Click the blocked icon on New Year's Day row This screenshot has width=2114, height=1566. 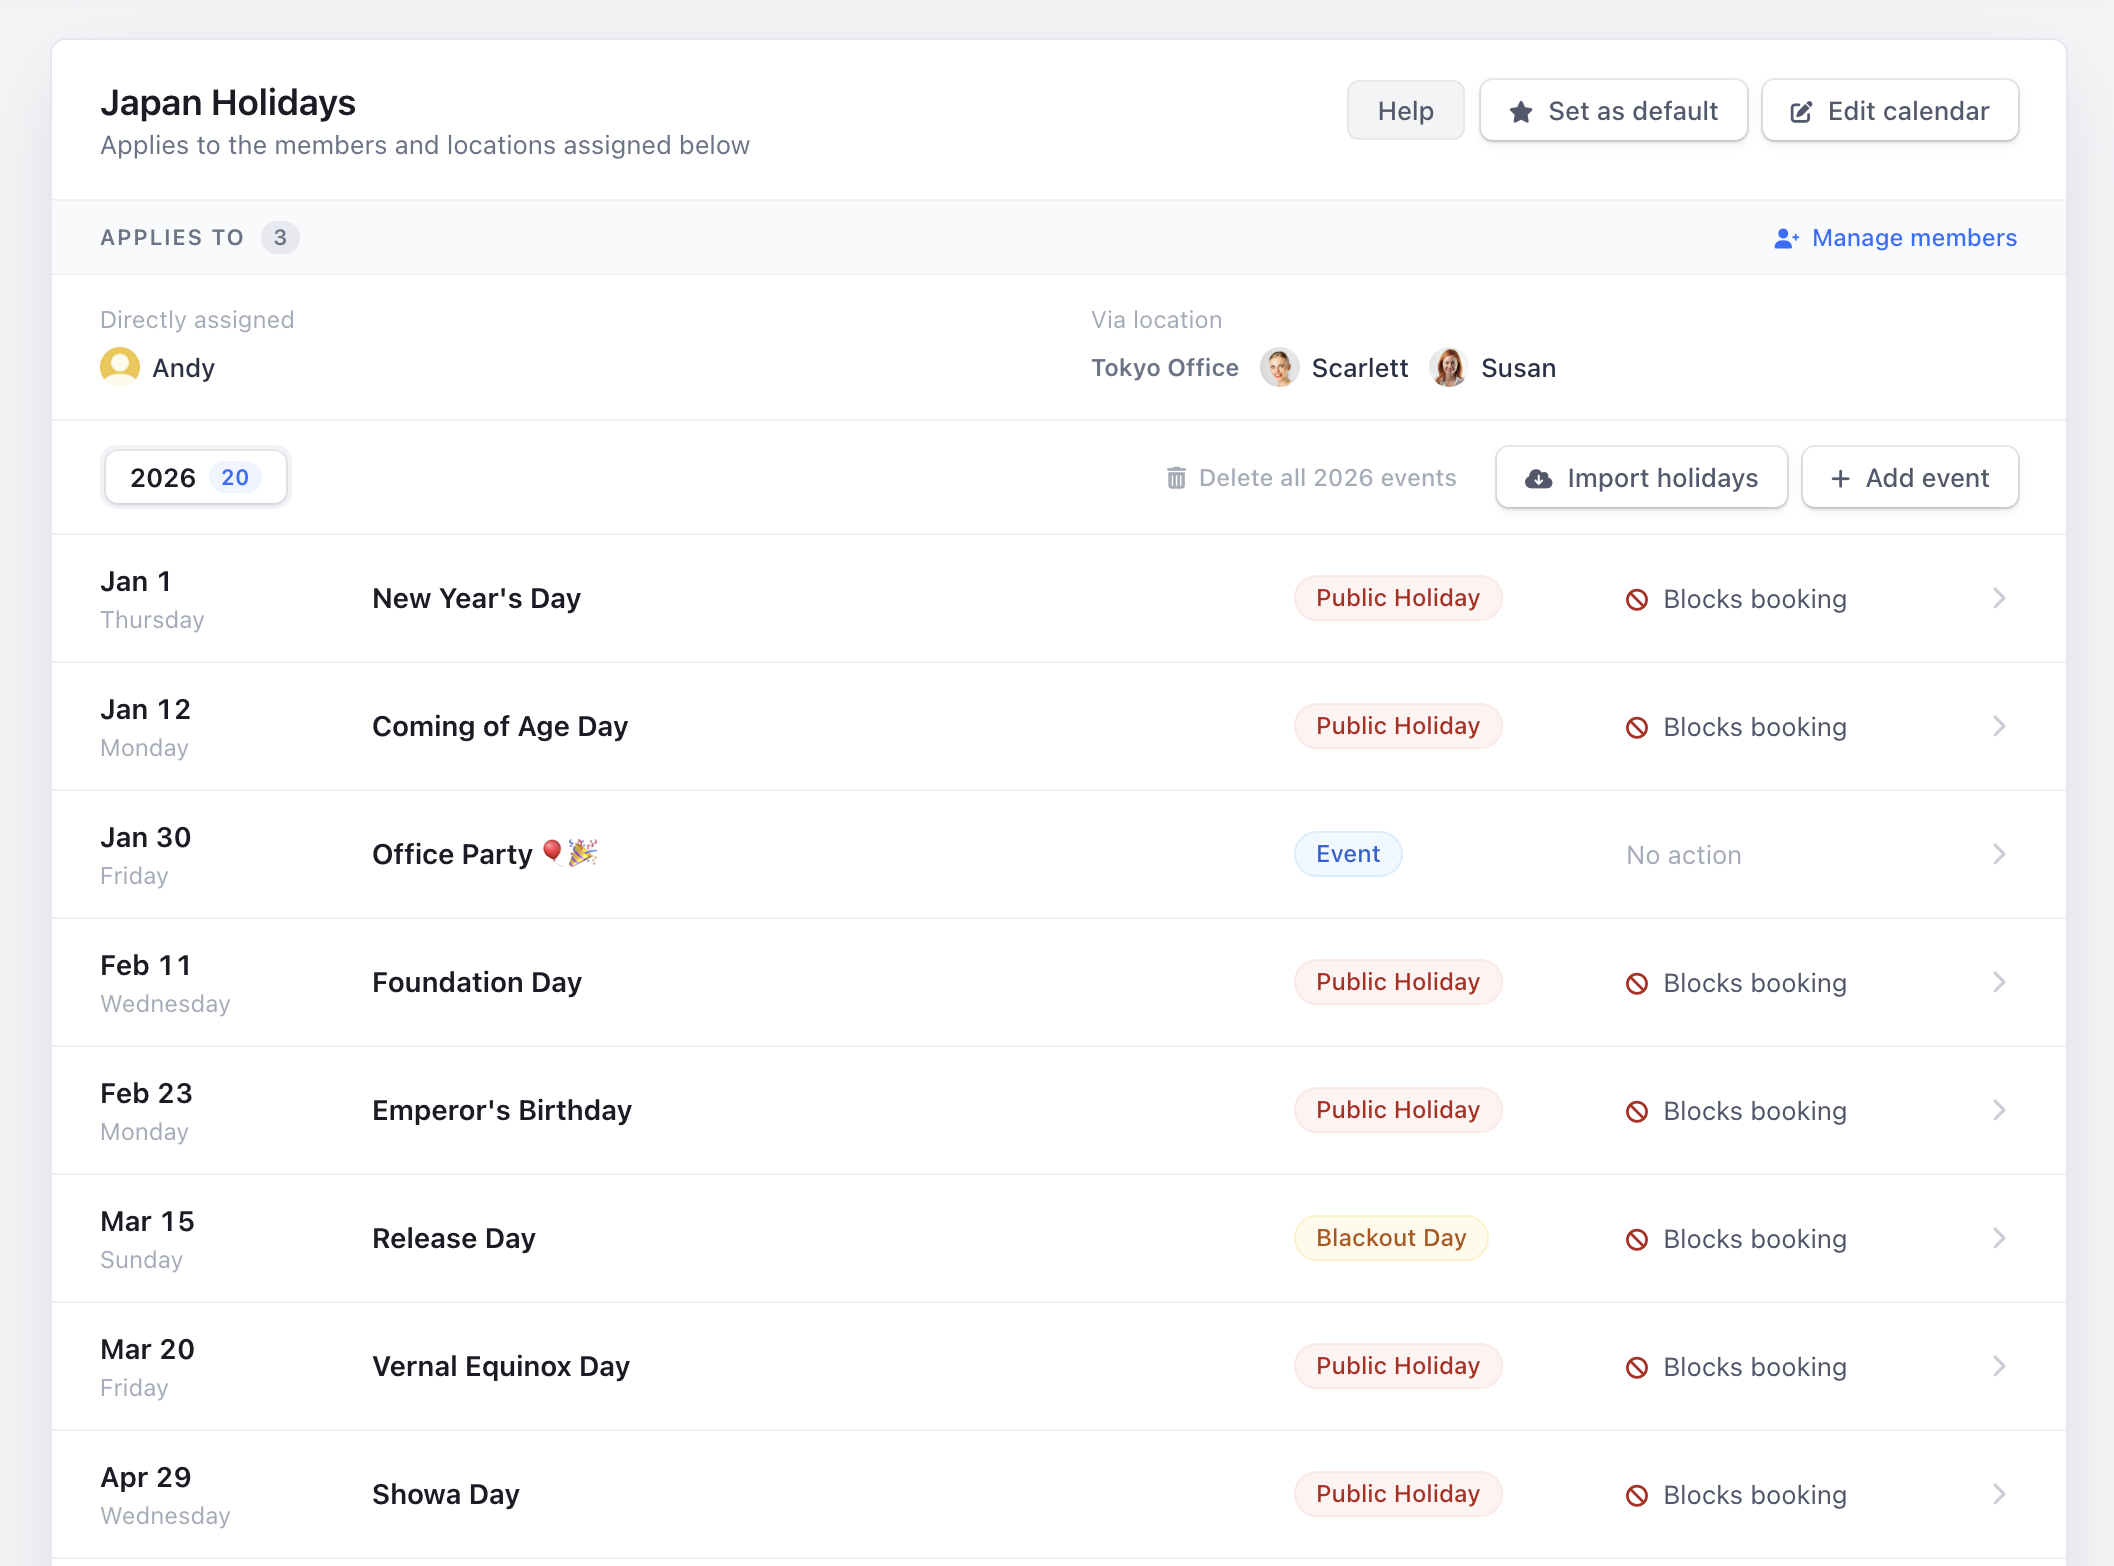[x=1637, y=599]
